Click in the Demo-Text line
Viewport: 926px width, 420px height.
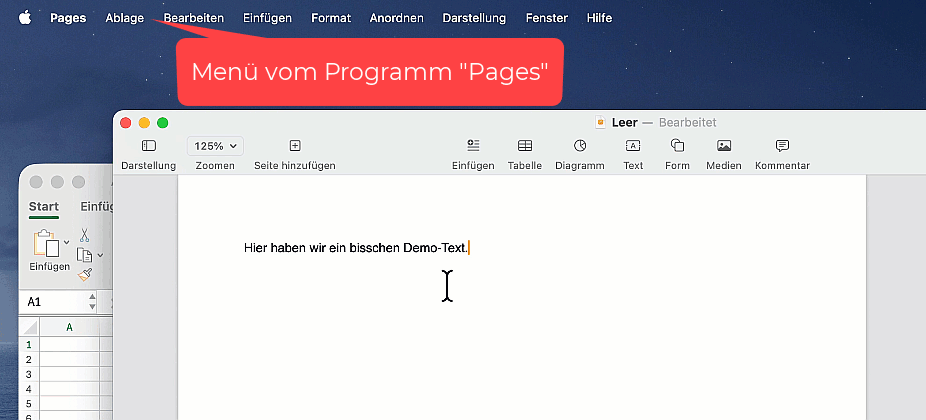point(356,248)
